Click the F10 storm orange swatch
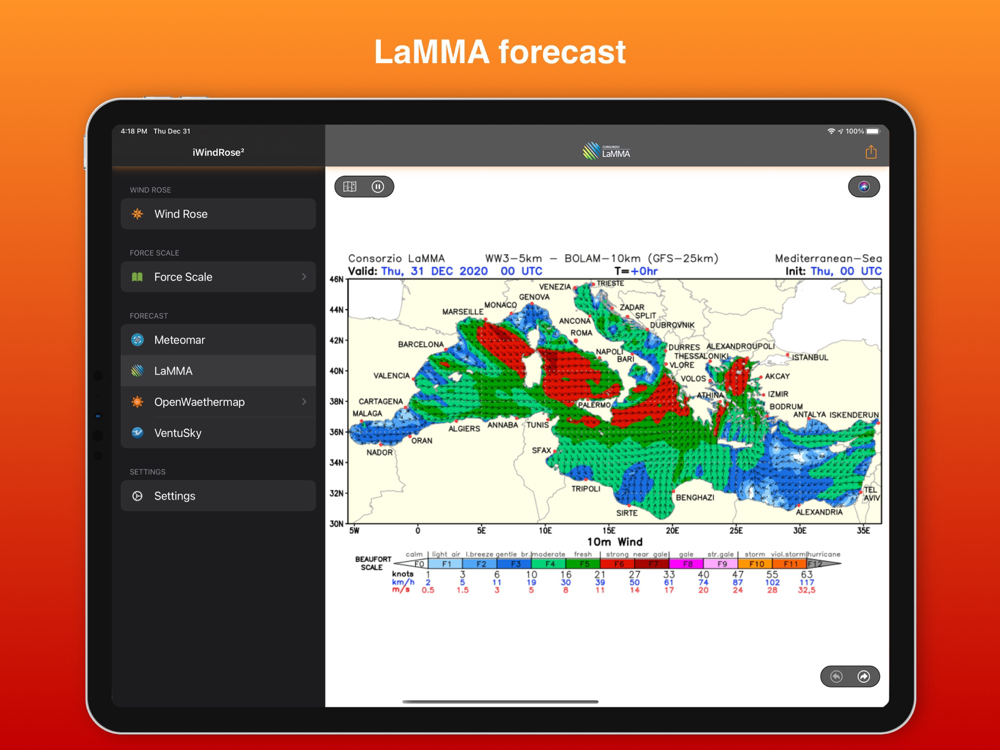 pyautogui.click(x=755, y=564)
